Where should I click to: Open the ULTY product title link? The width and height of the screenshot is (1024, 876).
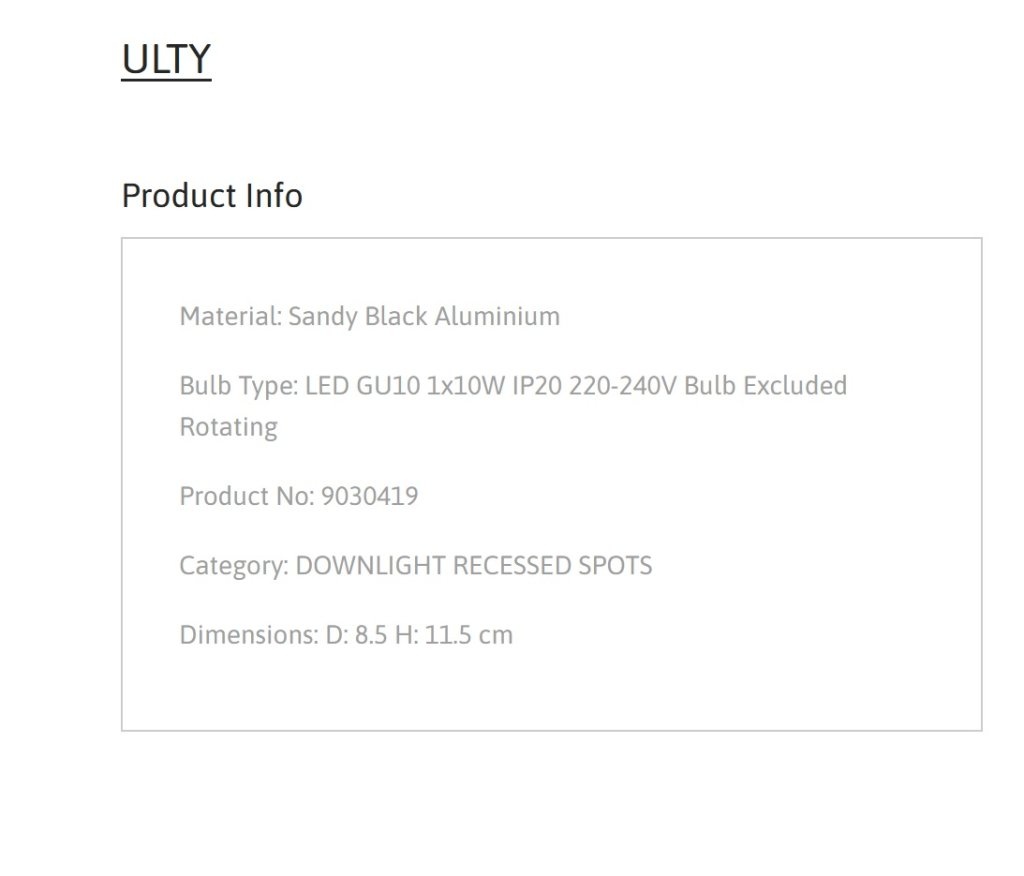[166, 59]
